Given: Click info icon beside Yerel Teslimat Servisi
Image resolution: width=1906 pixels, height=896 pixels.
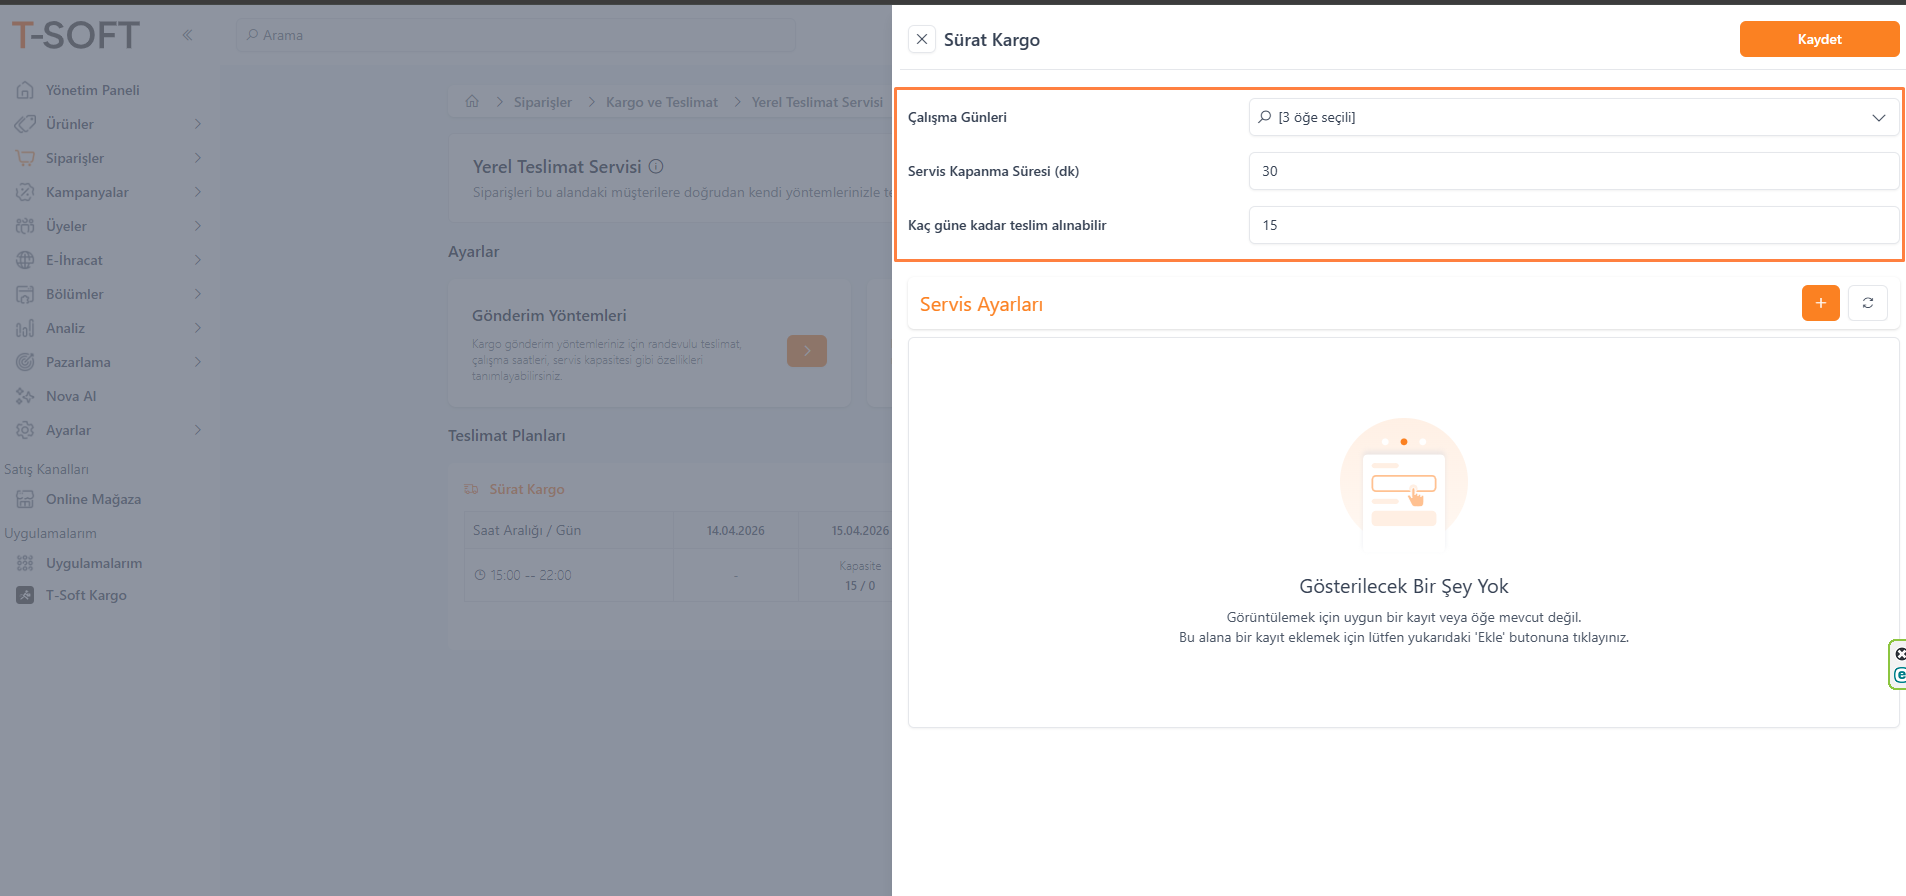Looking at the screenshot, I should (656, 167).
